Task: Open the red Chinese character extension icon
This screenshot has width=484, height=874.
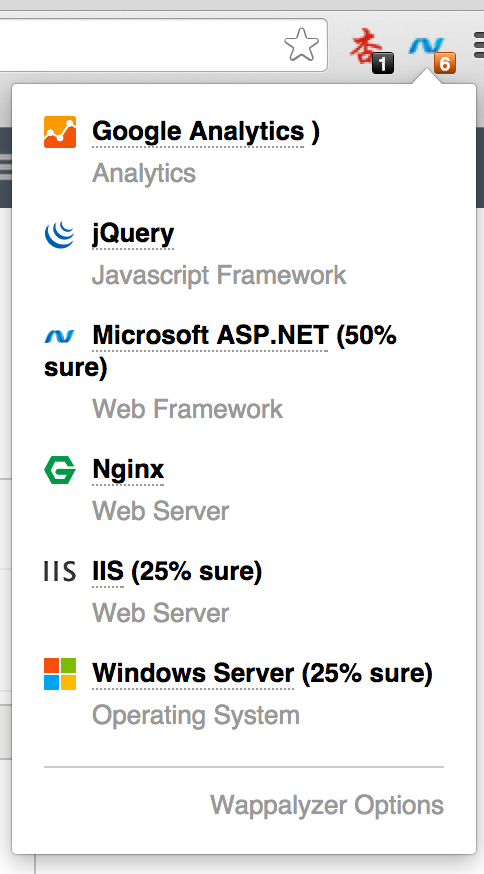Action: (371, 52)
